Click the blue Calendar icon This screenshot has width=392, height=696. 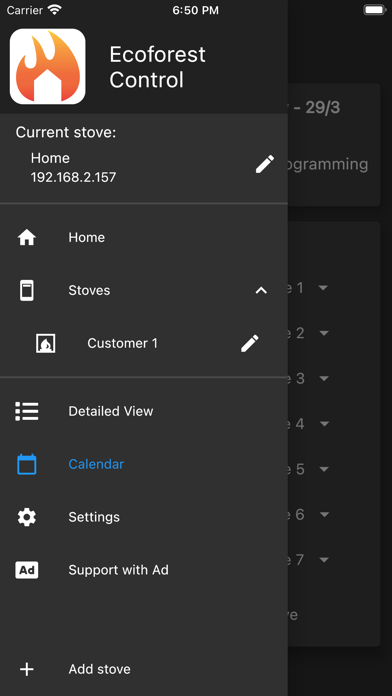[x=27, y=464]
